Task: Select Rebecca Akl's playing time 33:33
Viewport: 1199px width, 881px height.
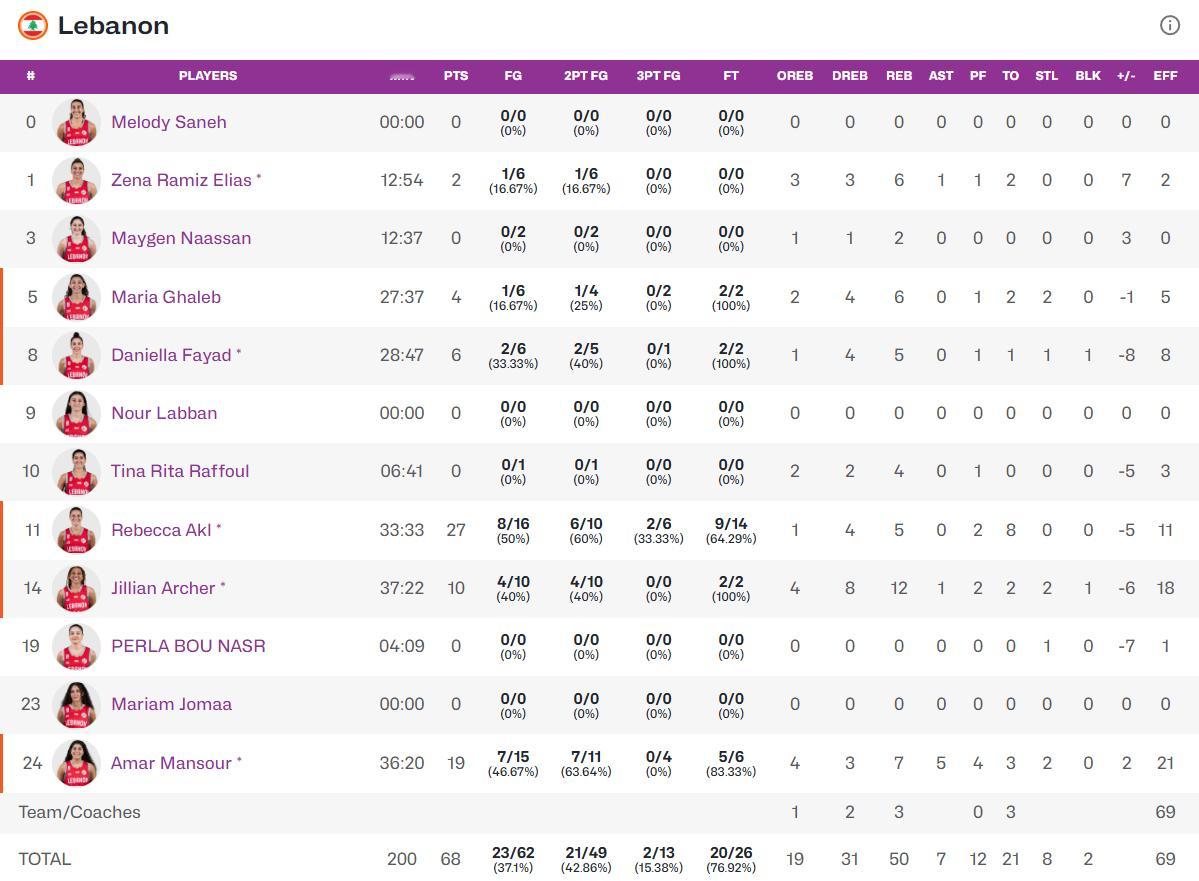Action: click(x=401, y=530)
